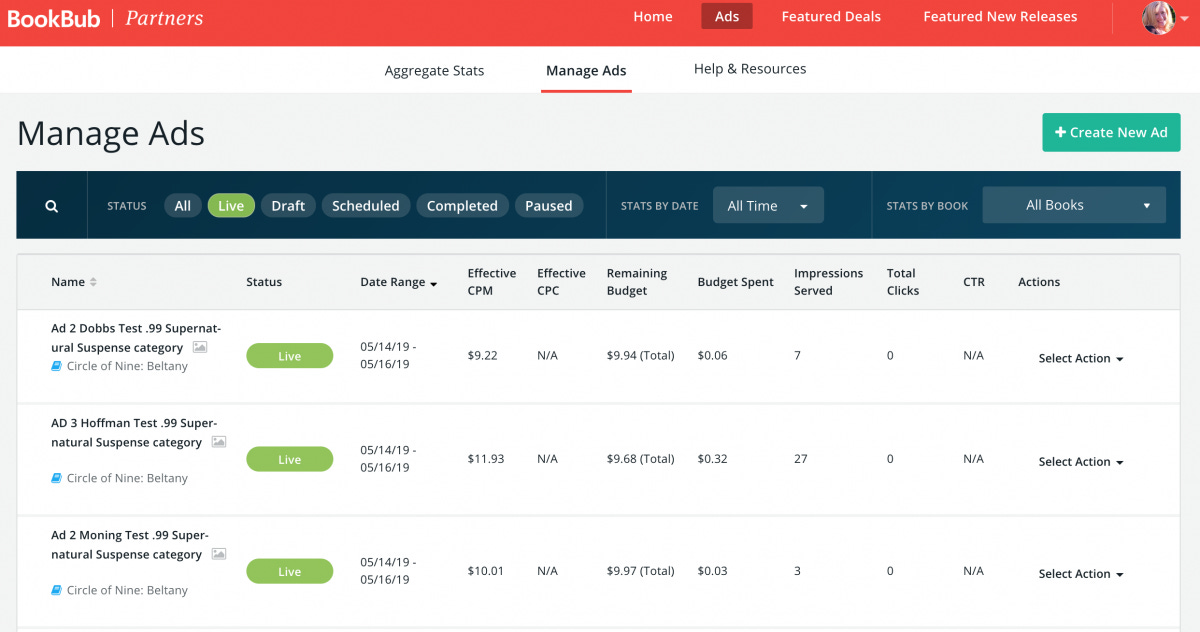Filter ads by All status

(x=182, y=206)
